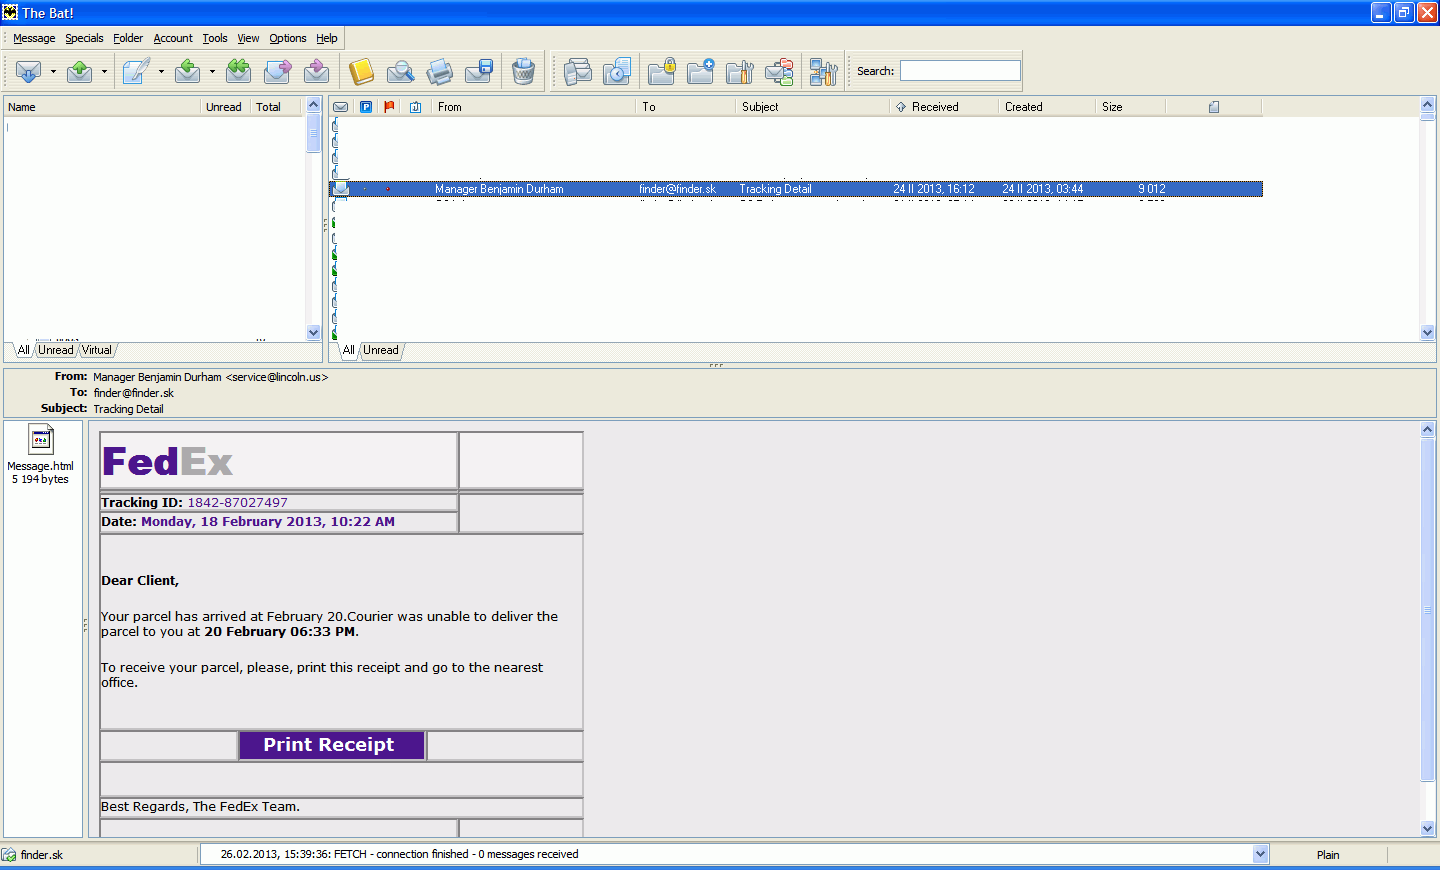The image size is (1440, 870).
Task: Switch to the Virtual folders tab
Action: pyautogui.click(x=97, y=350)
